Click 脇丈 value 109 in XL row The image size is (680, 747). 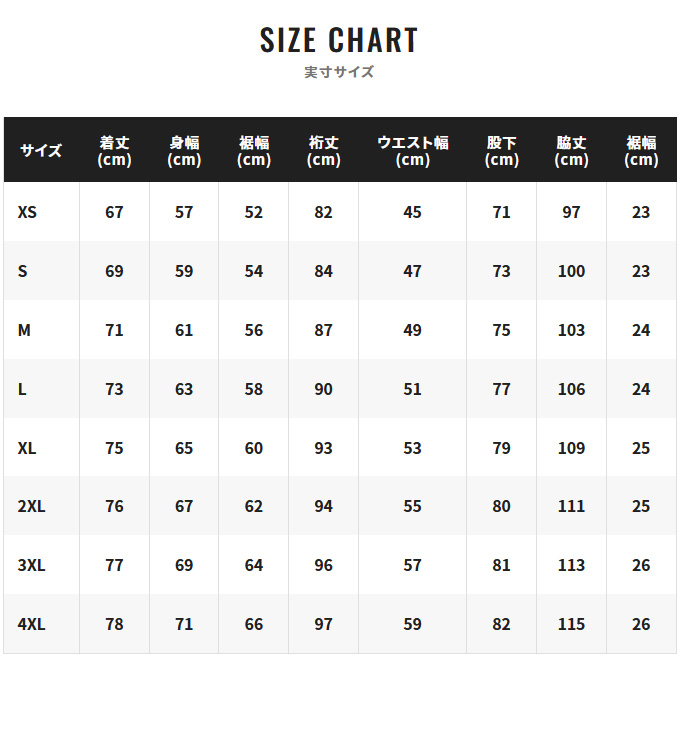(571, 448)
